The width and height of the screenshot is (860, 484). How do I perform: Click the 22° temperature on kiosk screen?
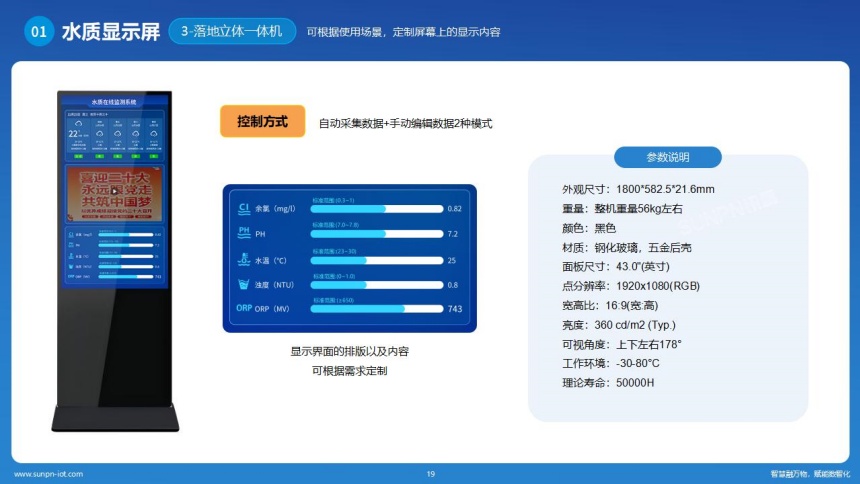(x=74, y=133)
